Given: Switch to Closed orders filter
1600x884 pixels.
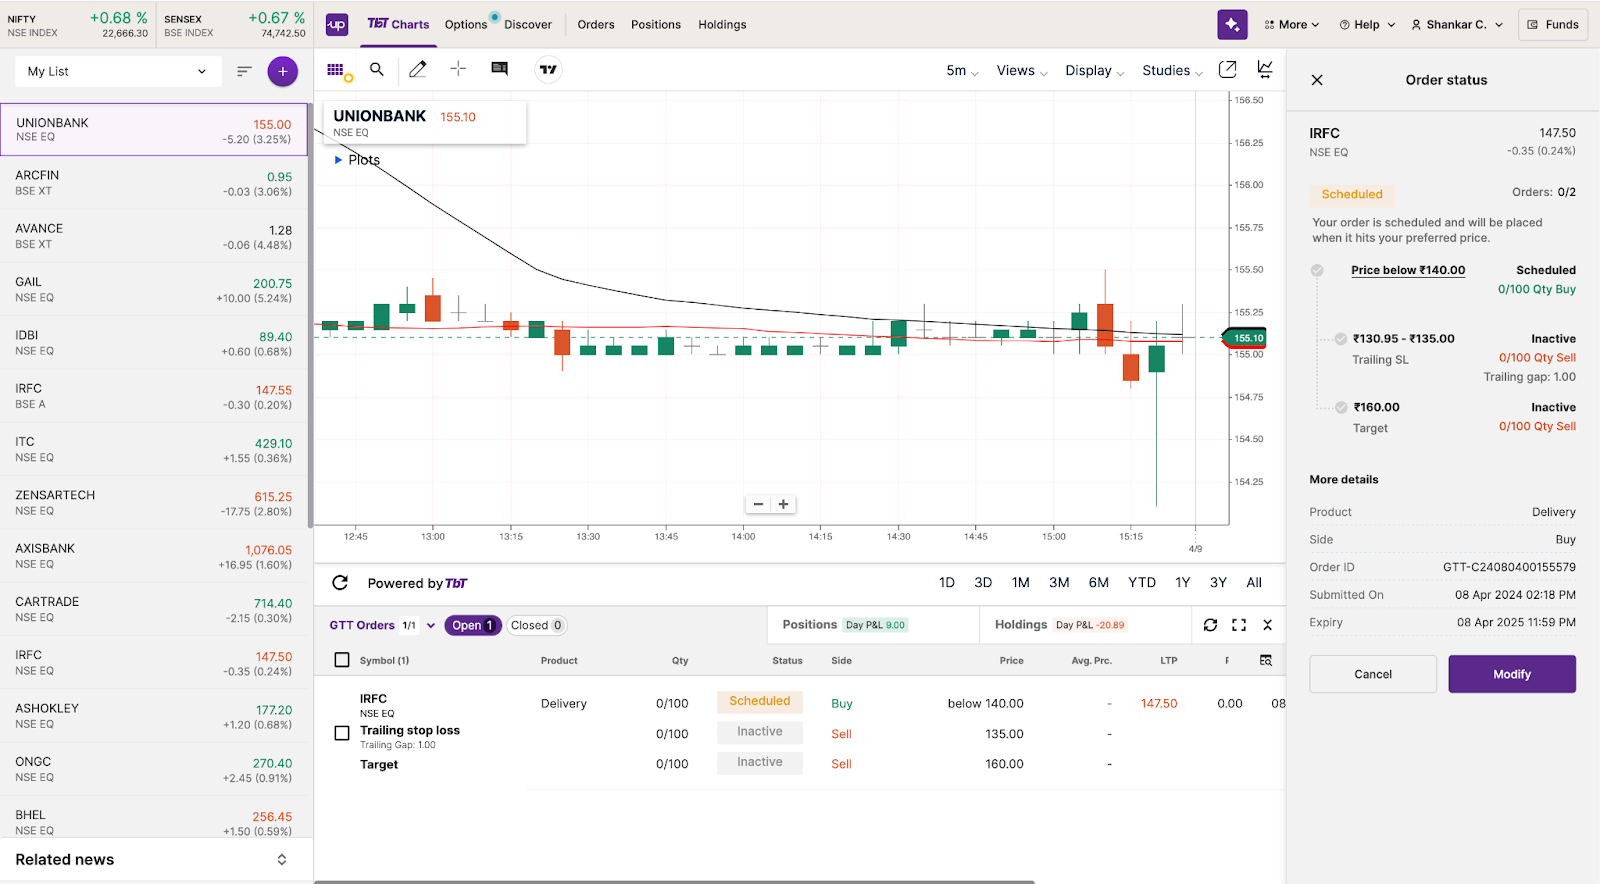Looking at the screenshot, I should [536, 625].
